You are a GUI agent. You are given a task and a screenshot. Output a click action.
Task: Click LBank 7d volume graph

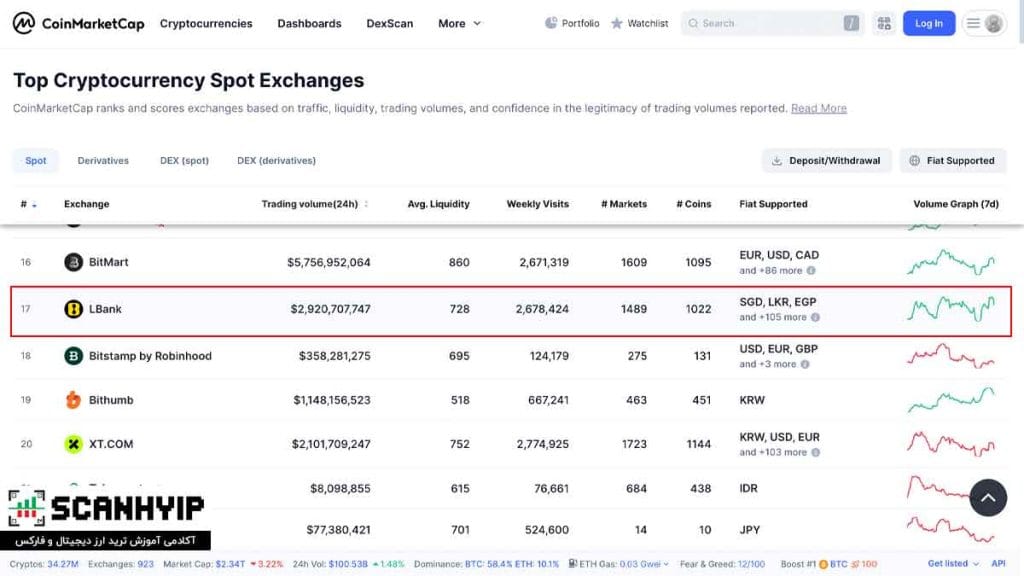click(x=951, y=308)
